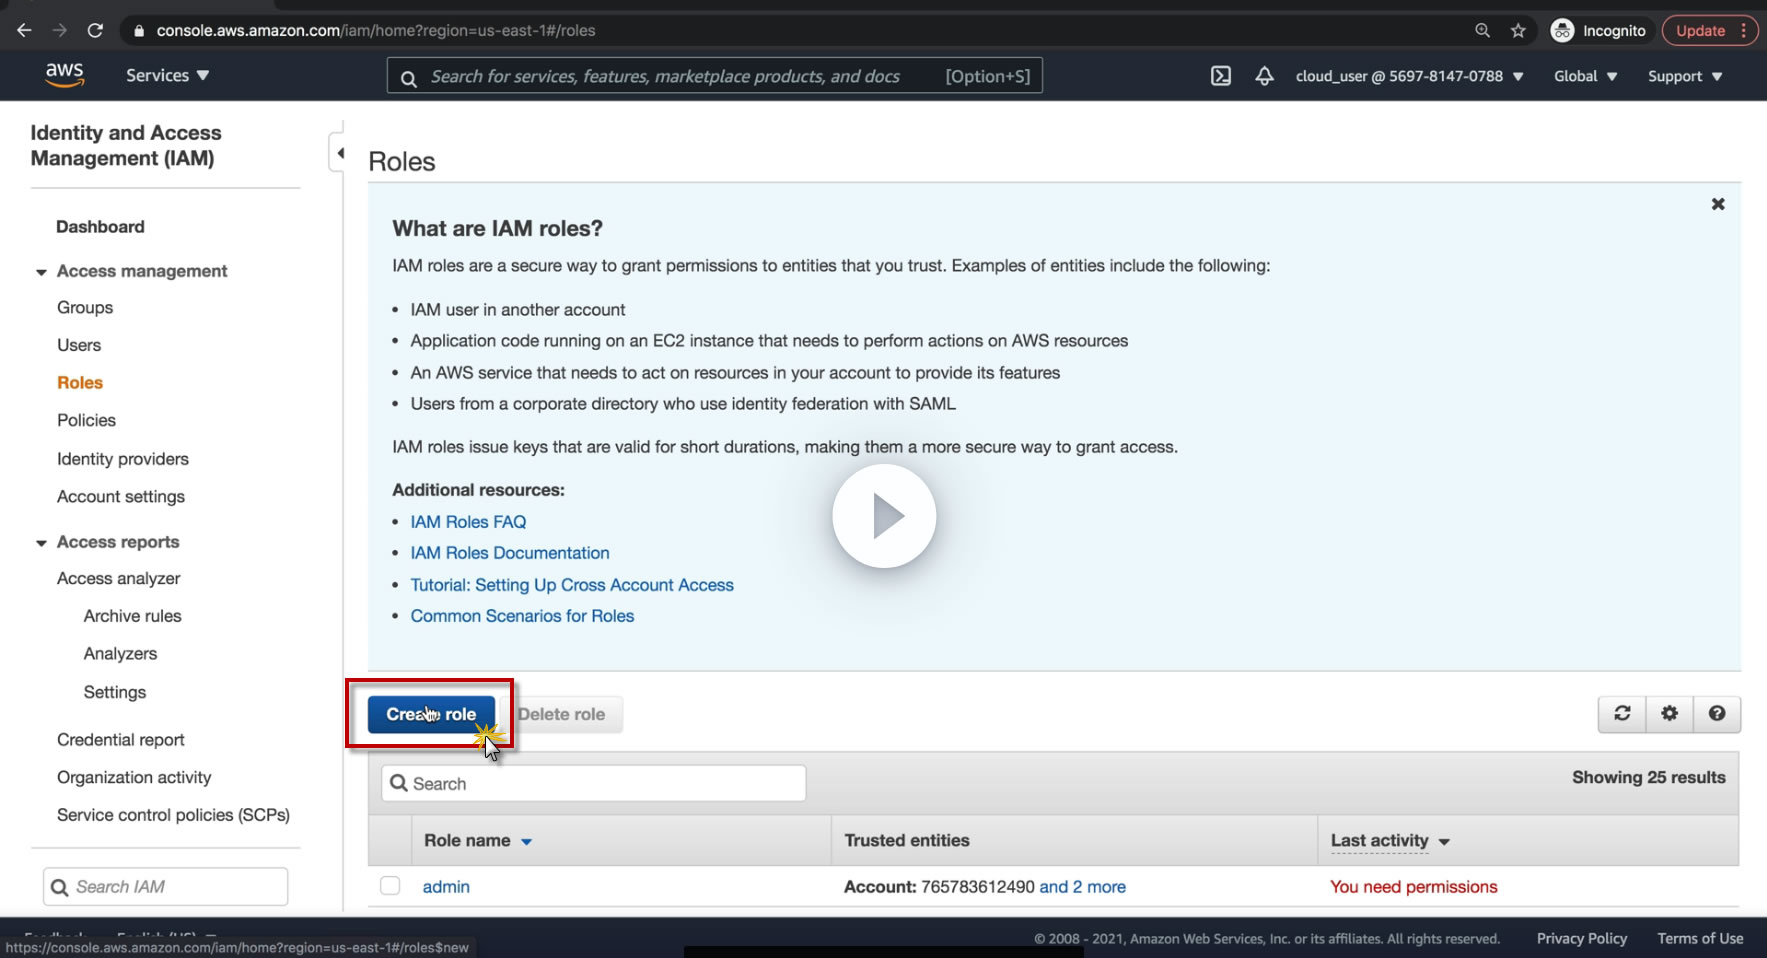Viewport: 1767px width, 958px height.
Task: Open the cloud_user account dropdown
Action: tap(1409, 76)
